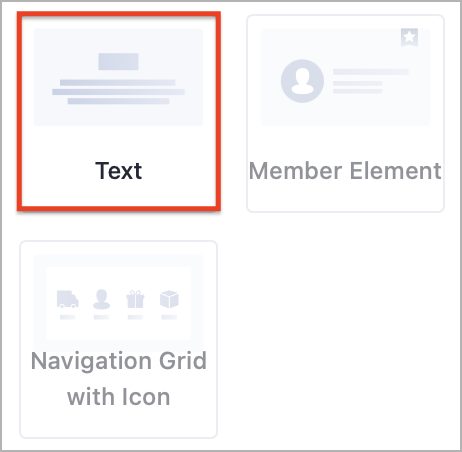The width and height of the screenshot is (462, 452).
Task: Click the Text card preview thumbnail
Action: click(118, 77)
